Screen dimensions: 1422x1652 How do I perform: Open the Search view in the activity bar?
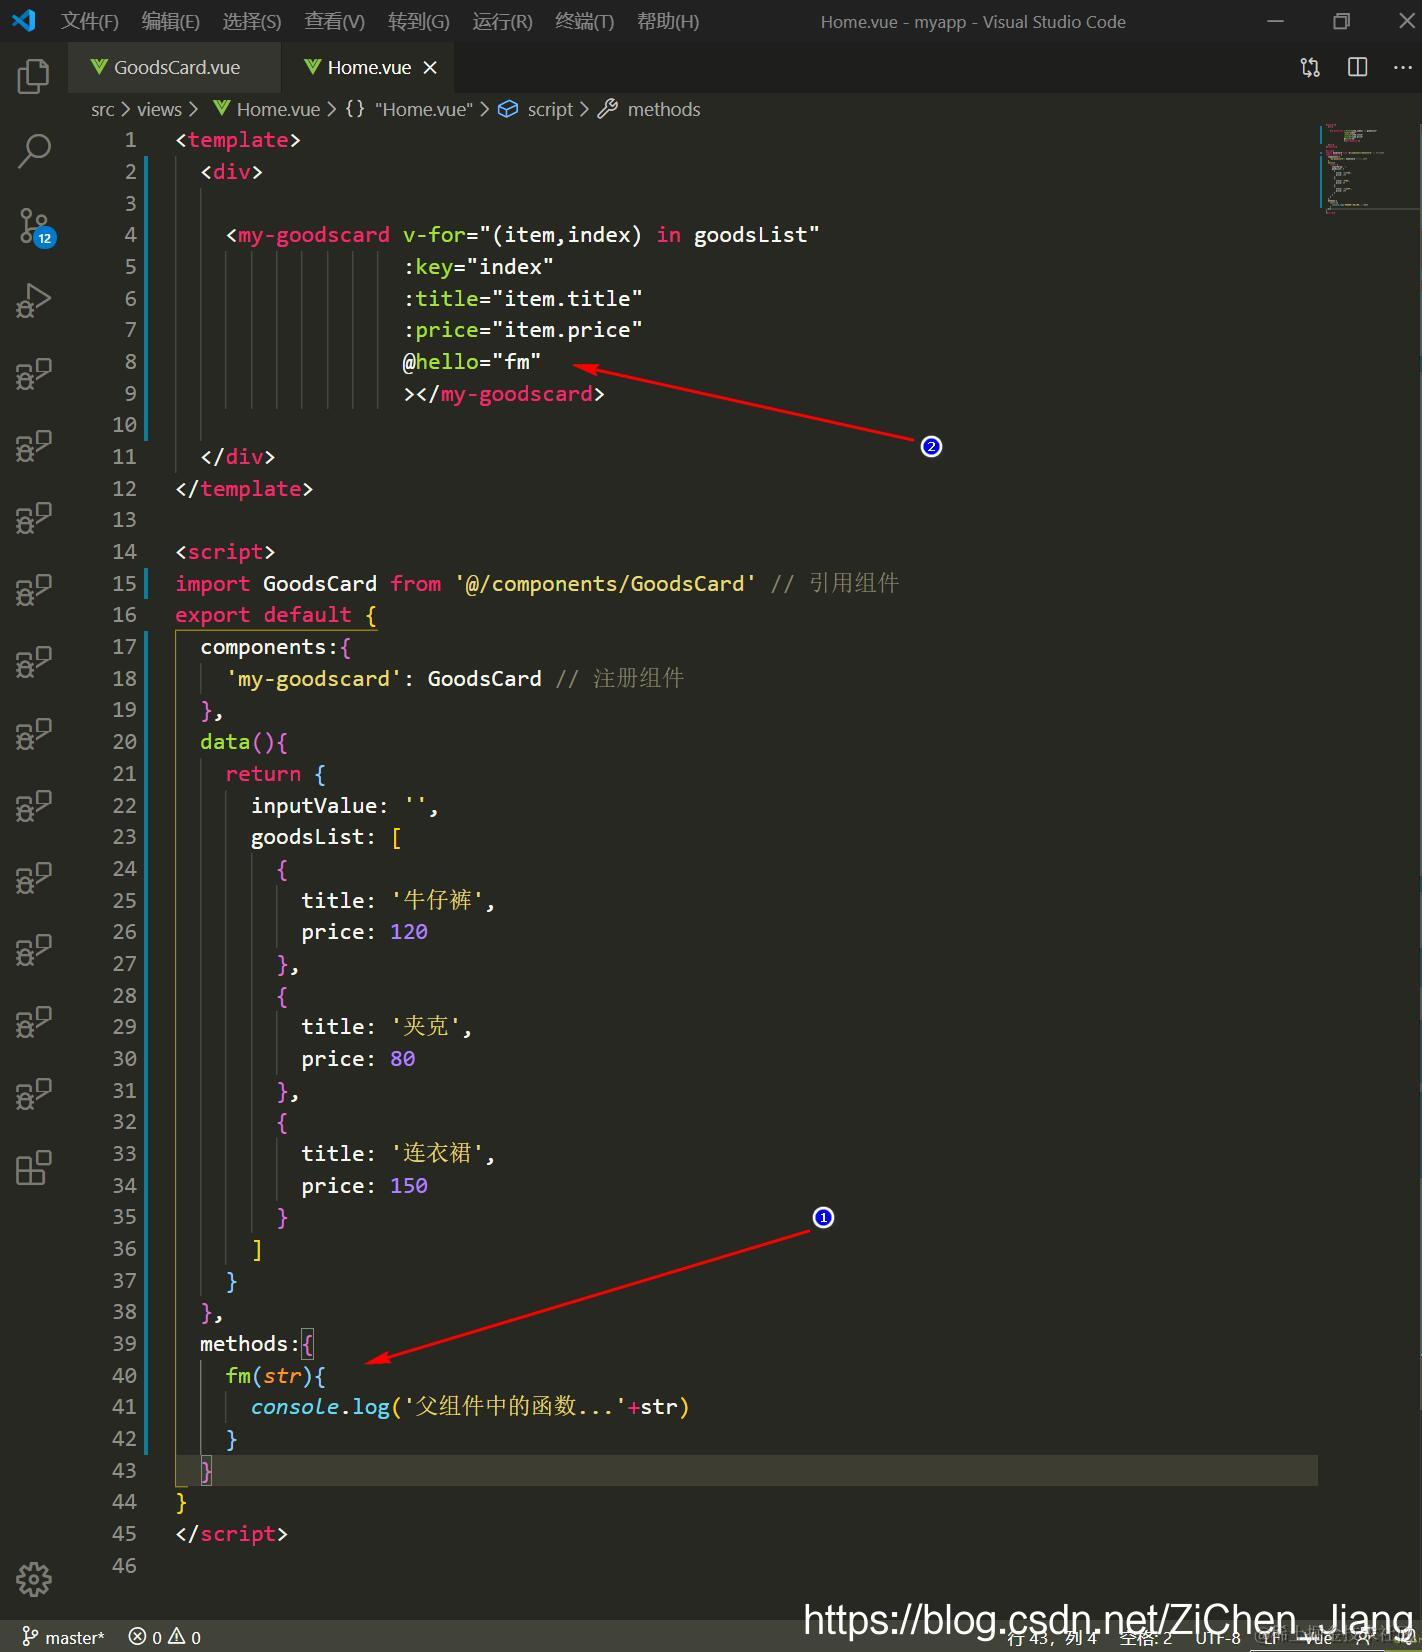[x=33, y=150]
